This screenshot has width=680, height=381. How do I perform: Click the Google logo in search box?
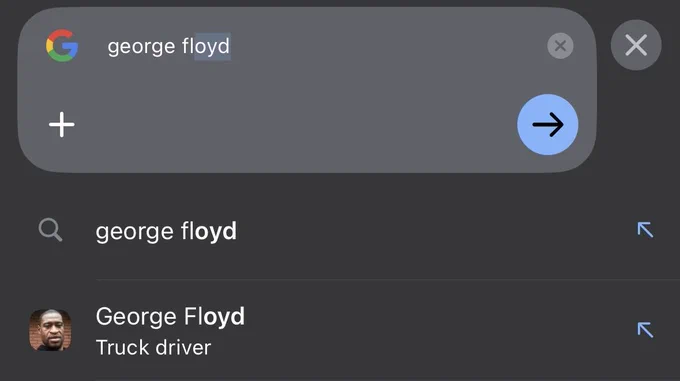62,46
